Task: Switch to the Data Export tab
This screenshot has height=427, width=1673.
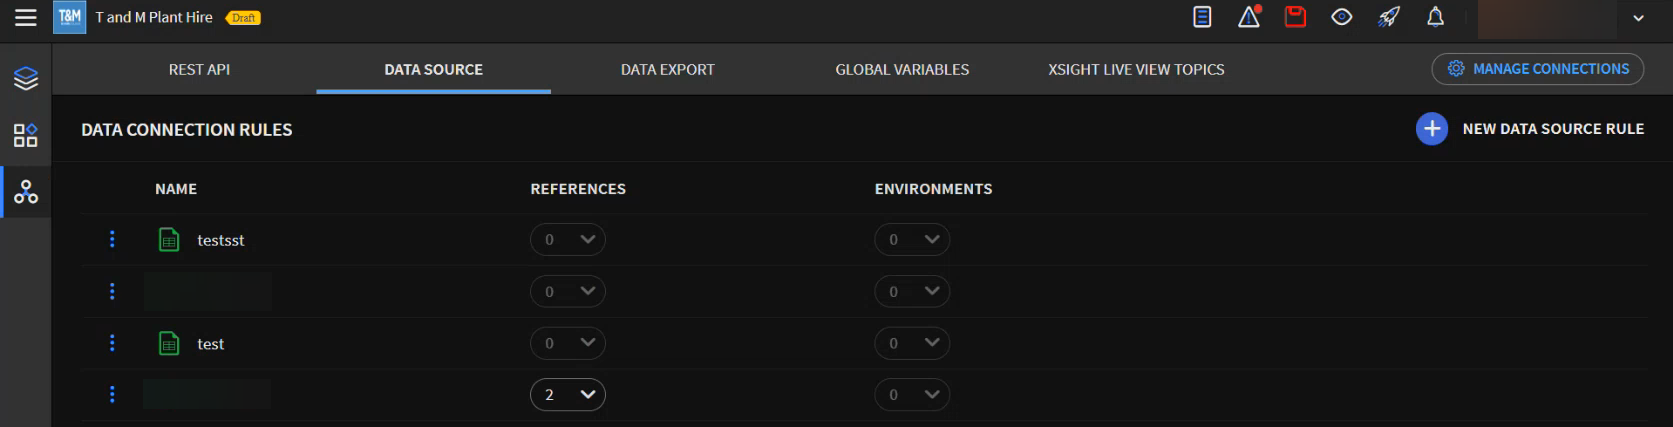Action: (667, 70)
